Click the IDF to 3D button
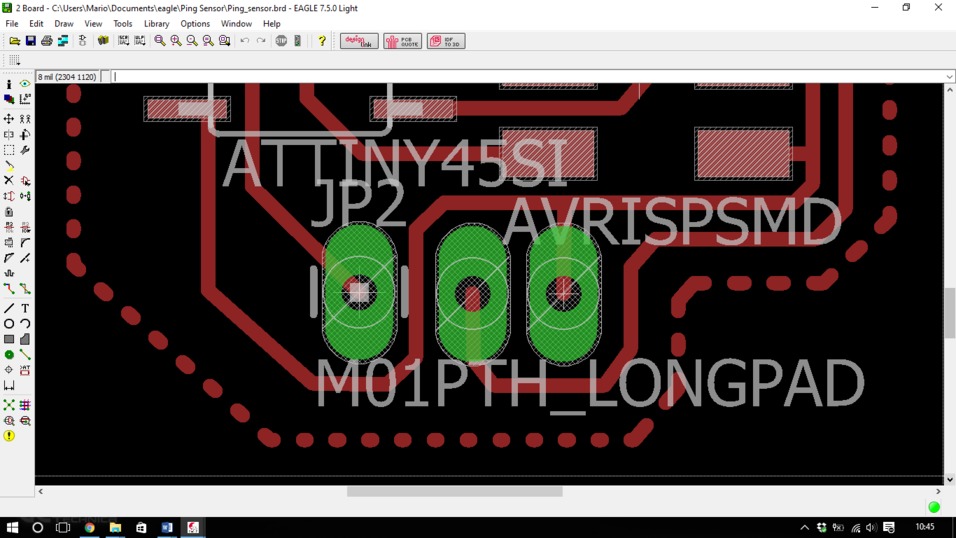This screenshot has width=956, height=538. (446, 41)
